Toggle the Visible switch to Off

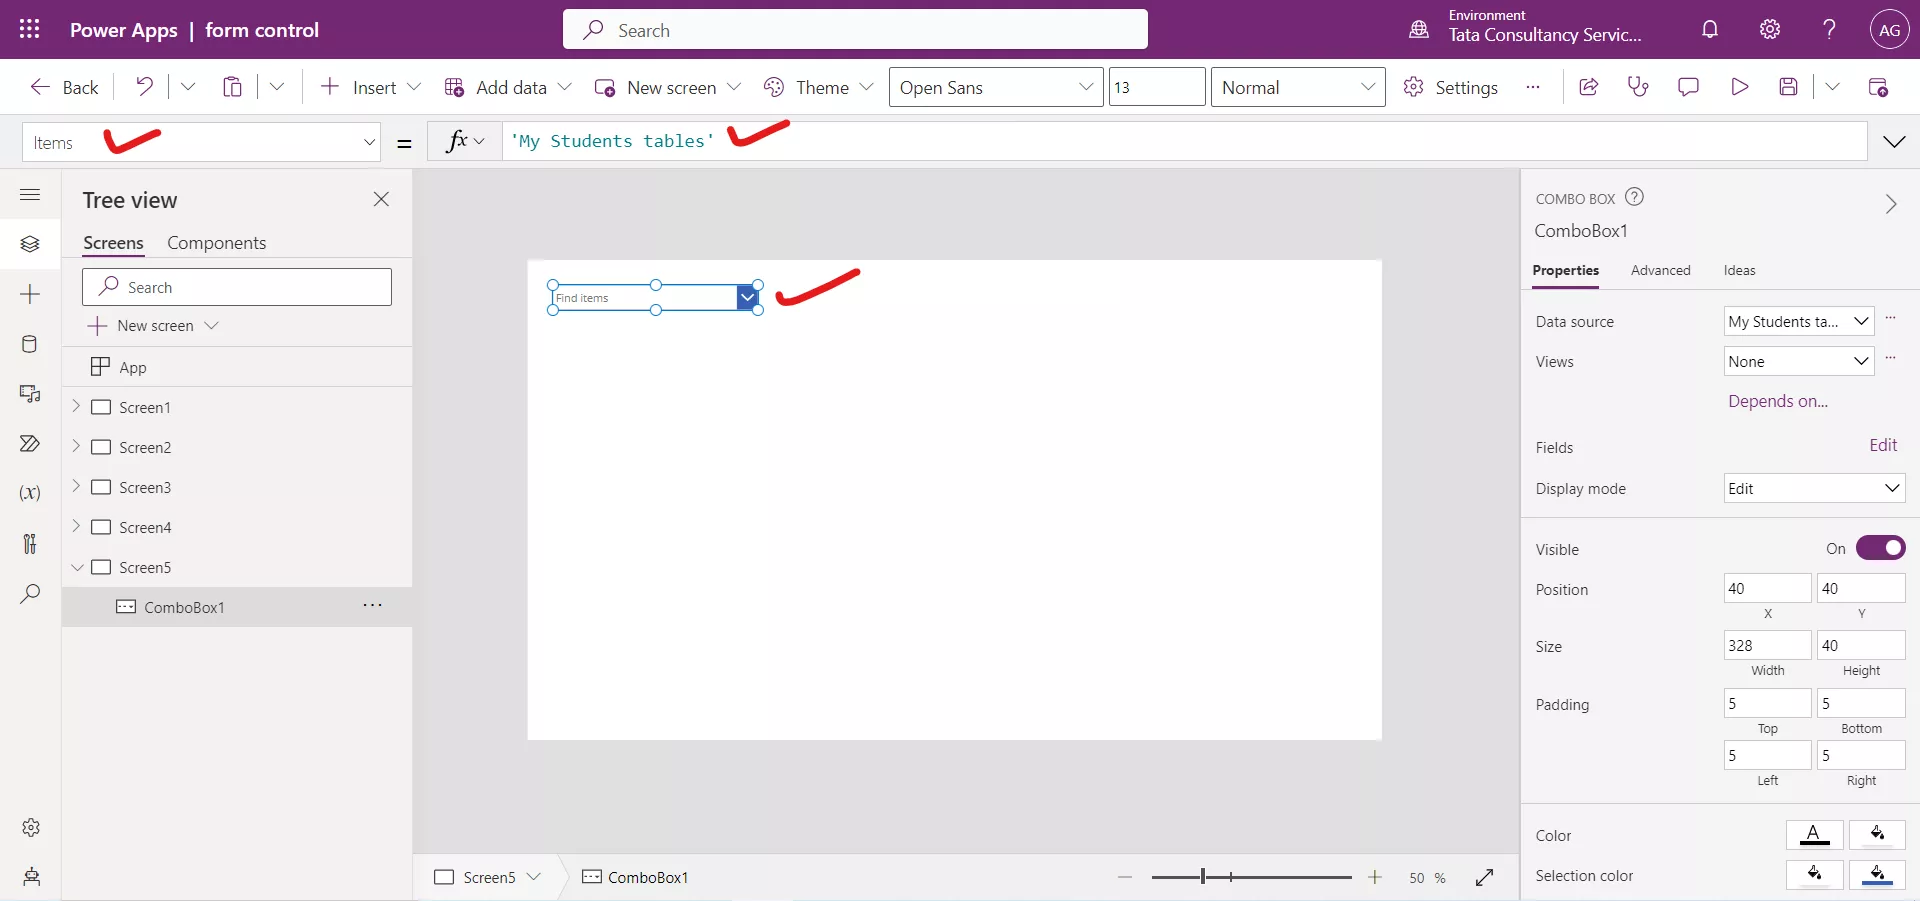pyautogui.click(x=1881, y=548)
